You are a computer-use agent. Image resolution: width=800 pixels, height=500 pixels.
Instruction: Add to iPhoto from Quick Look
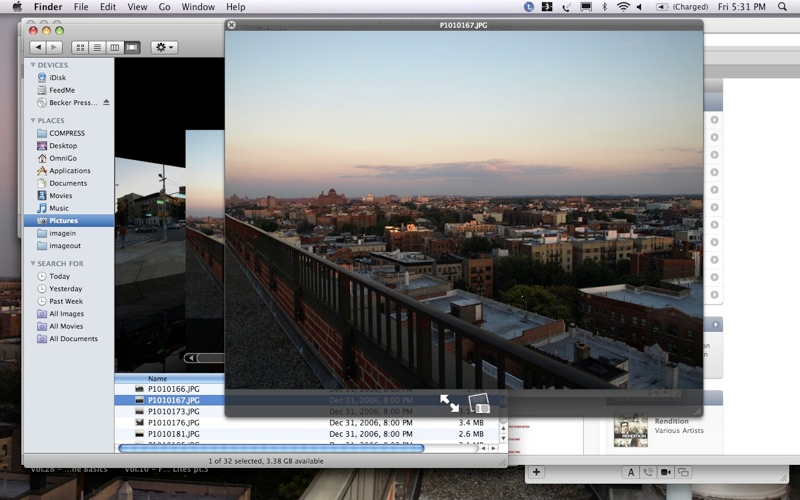479,403
